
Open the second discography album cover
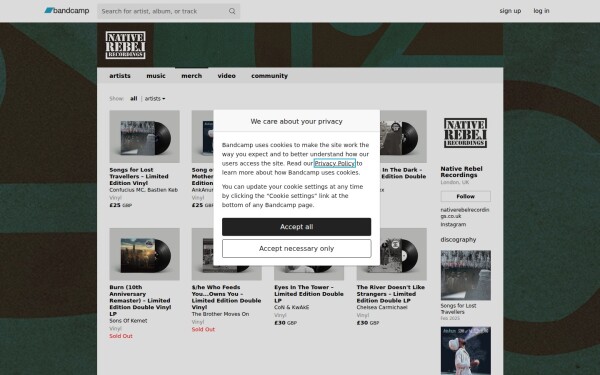click(x=465, y=351)
